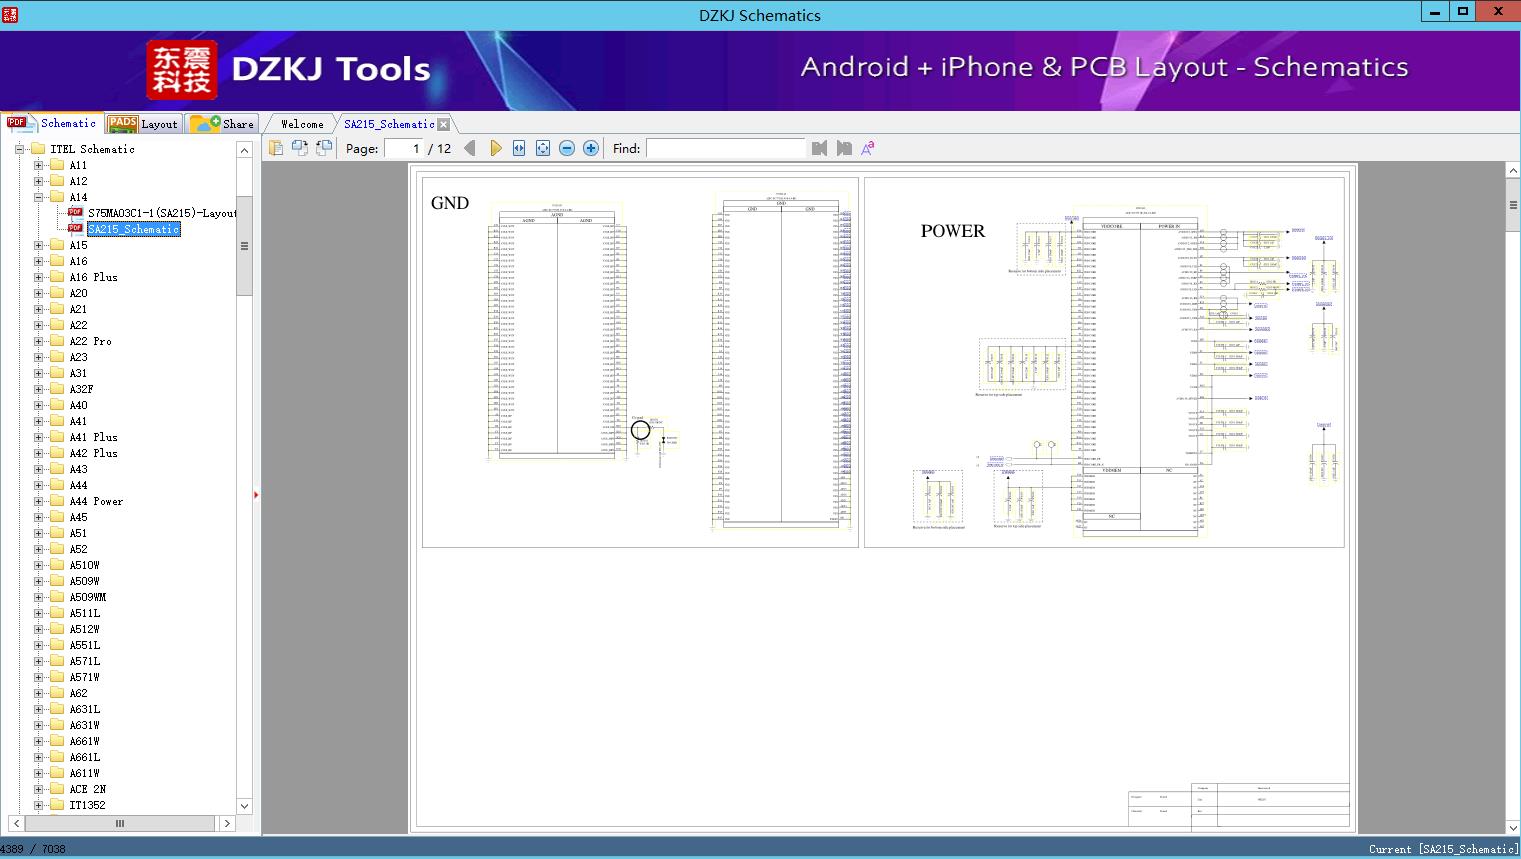Click the zoom in plus icon
The height and width of the screenshot is (859, 1521).
pos(591,148)
